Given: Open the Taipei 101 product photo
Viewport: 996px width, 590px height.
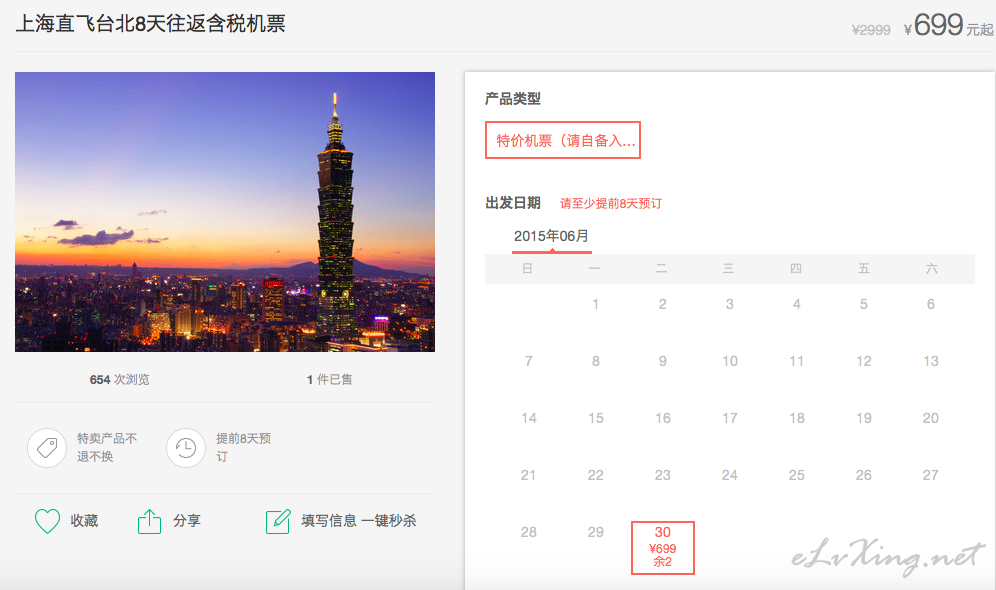Looking at the screenshot, I should click(225, 211).
